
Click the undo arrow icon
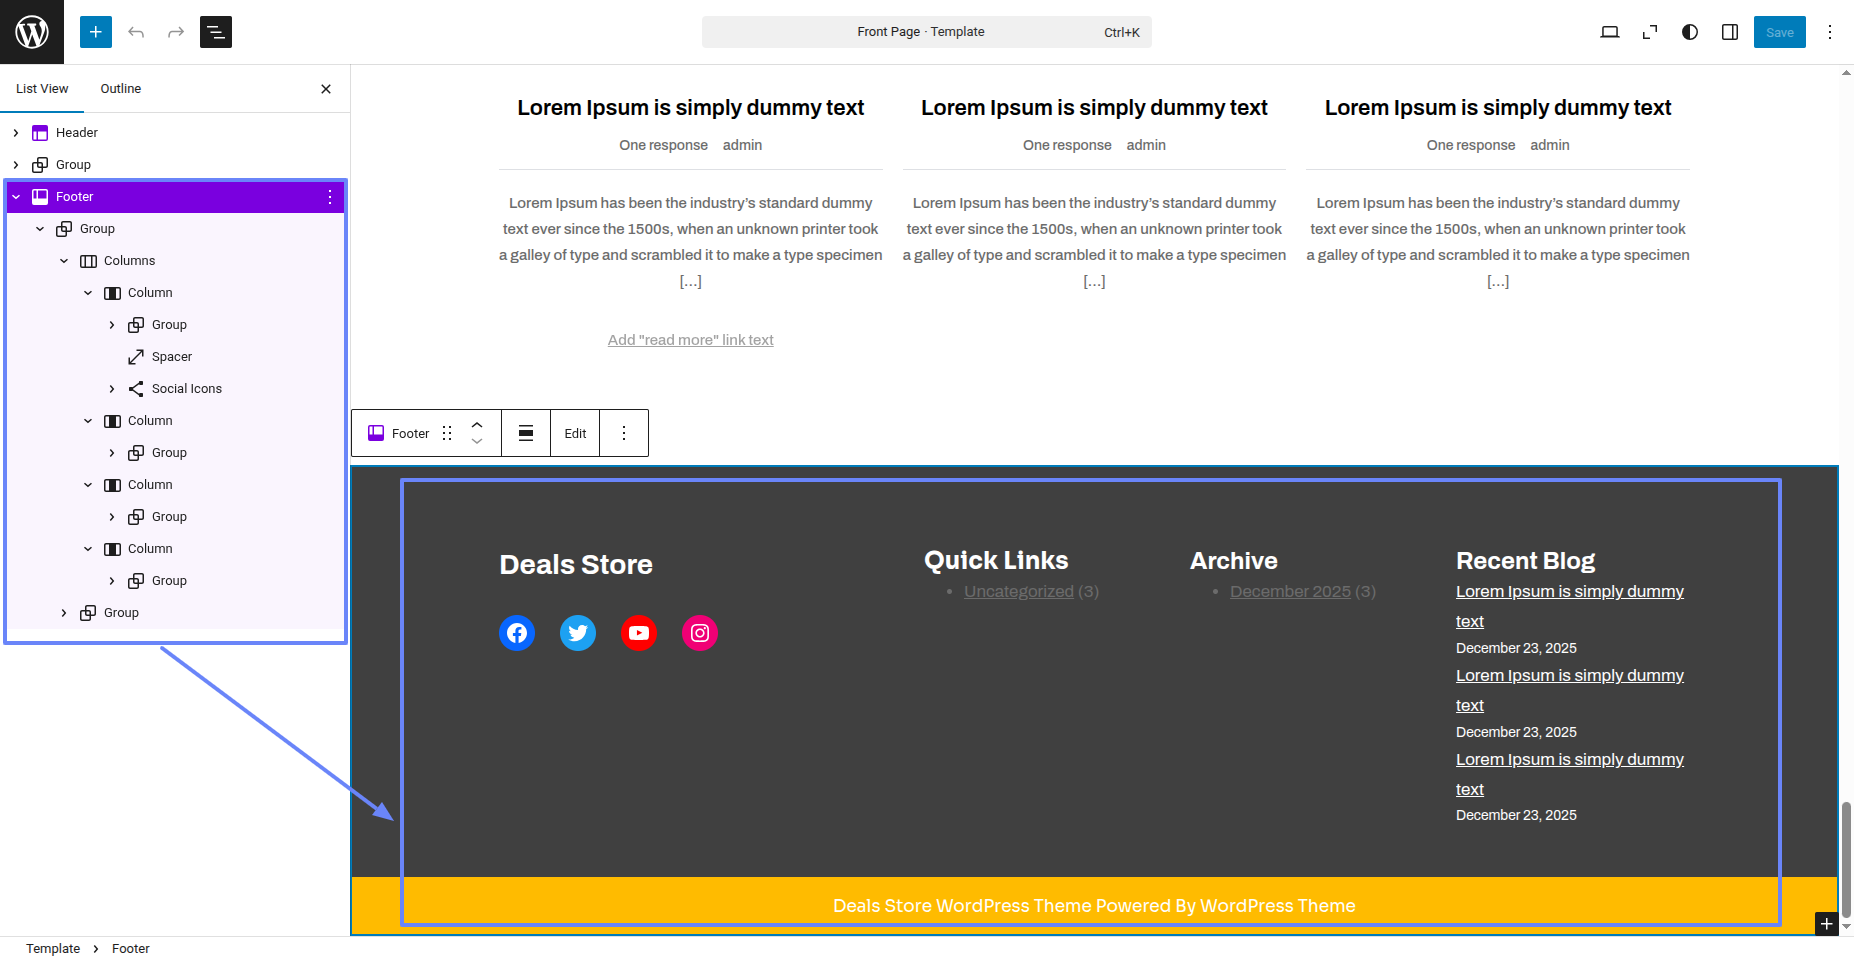point(136,32)
